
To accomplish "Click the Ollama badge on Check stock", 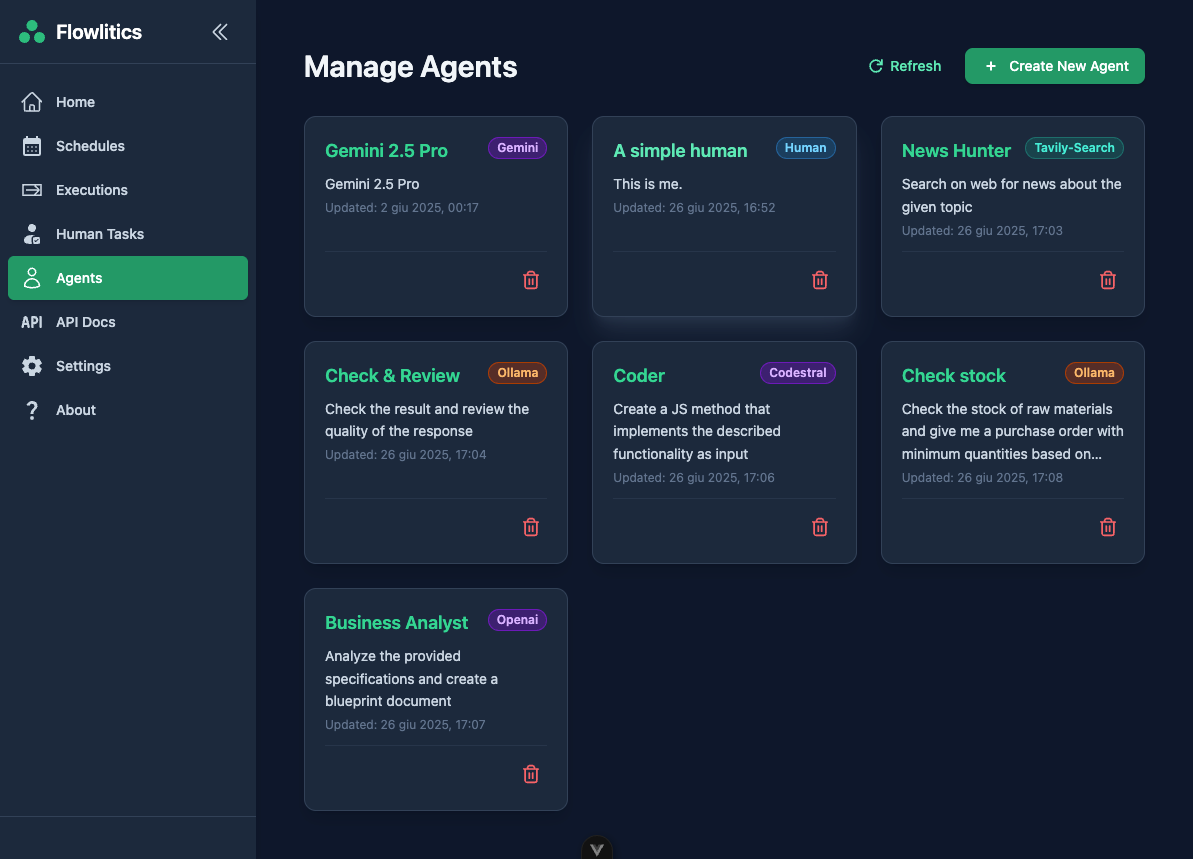I will 1094,373.
